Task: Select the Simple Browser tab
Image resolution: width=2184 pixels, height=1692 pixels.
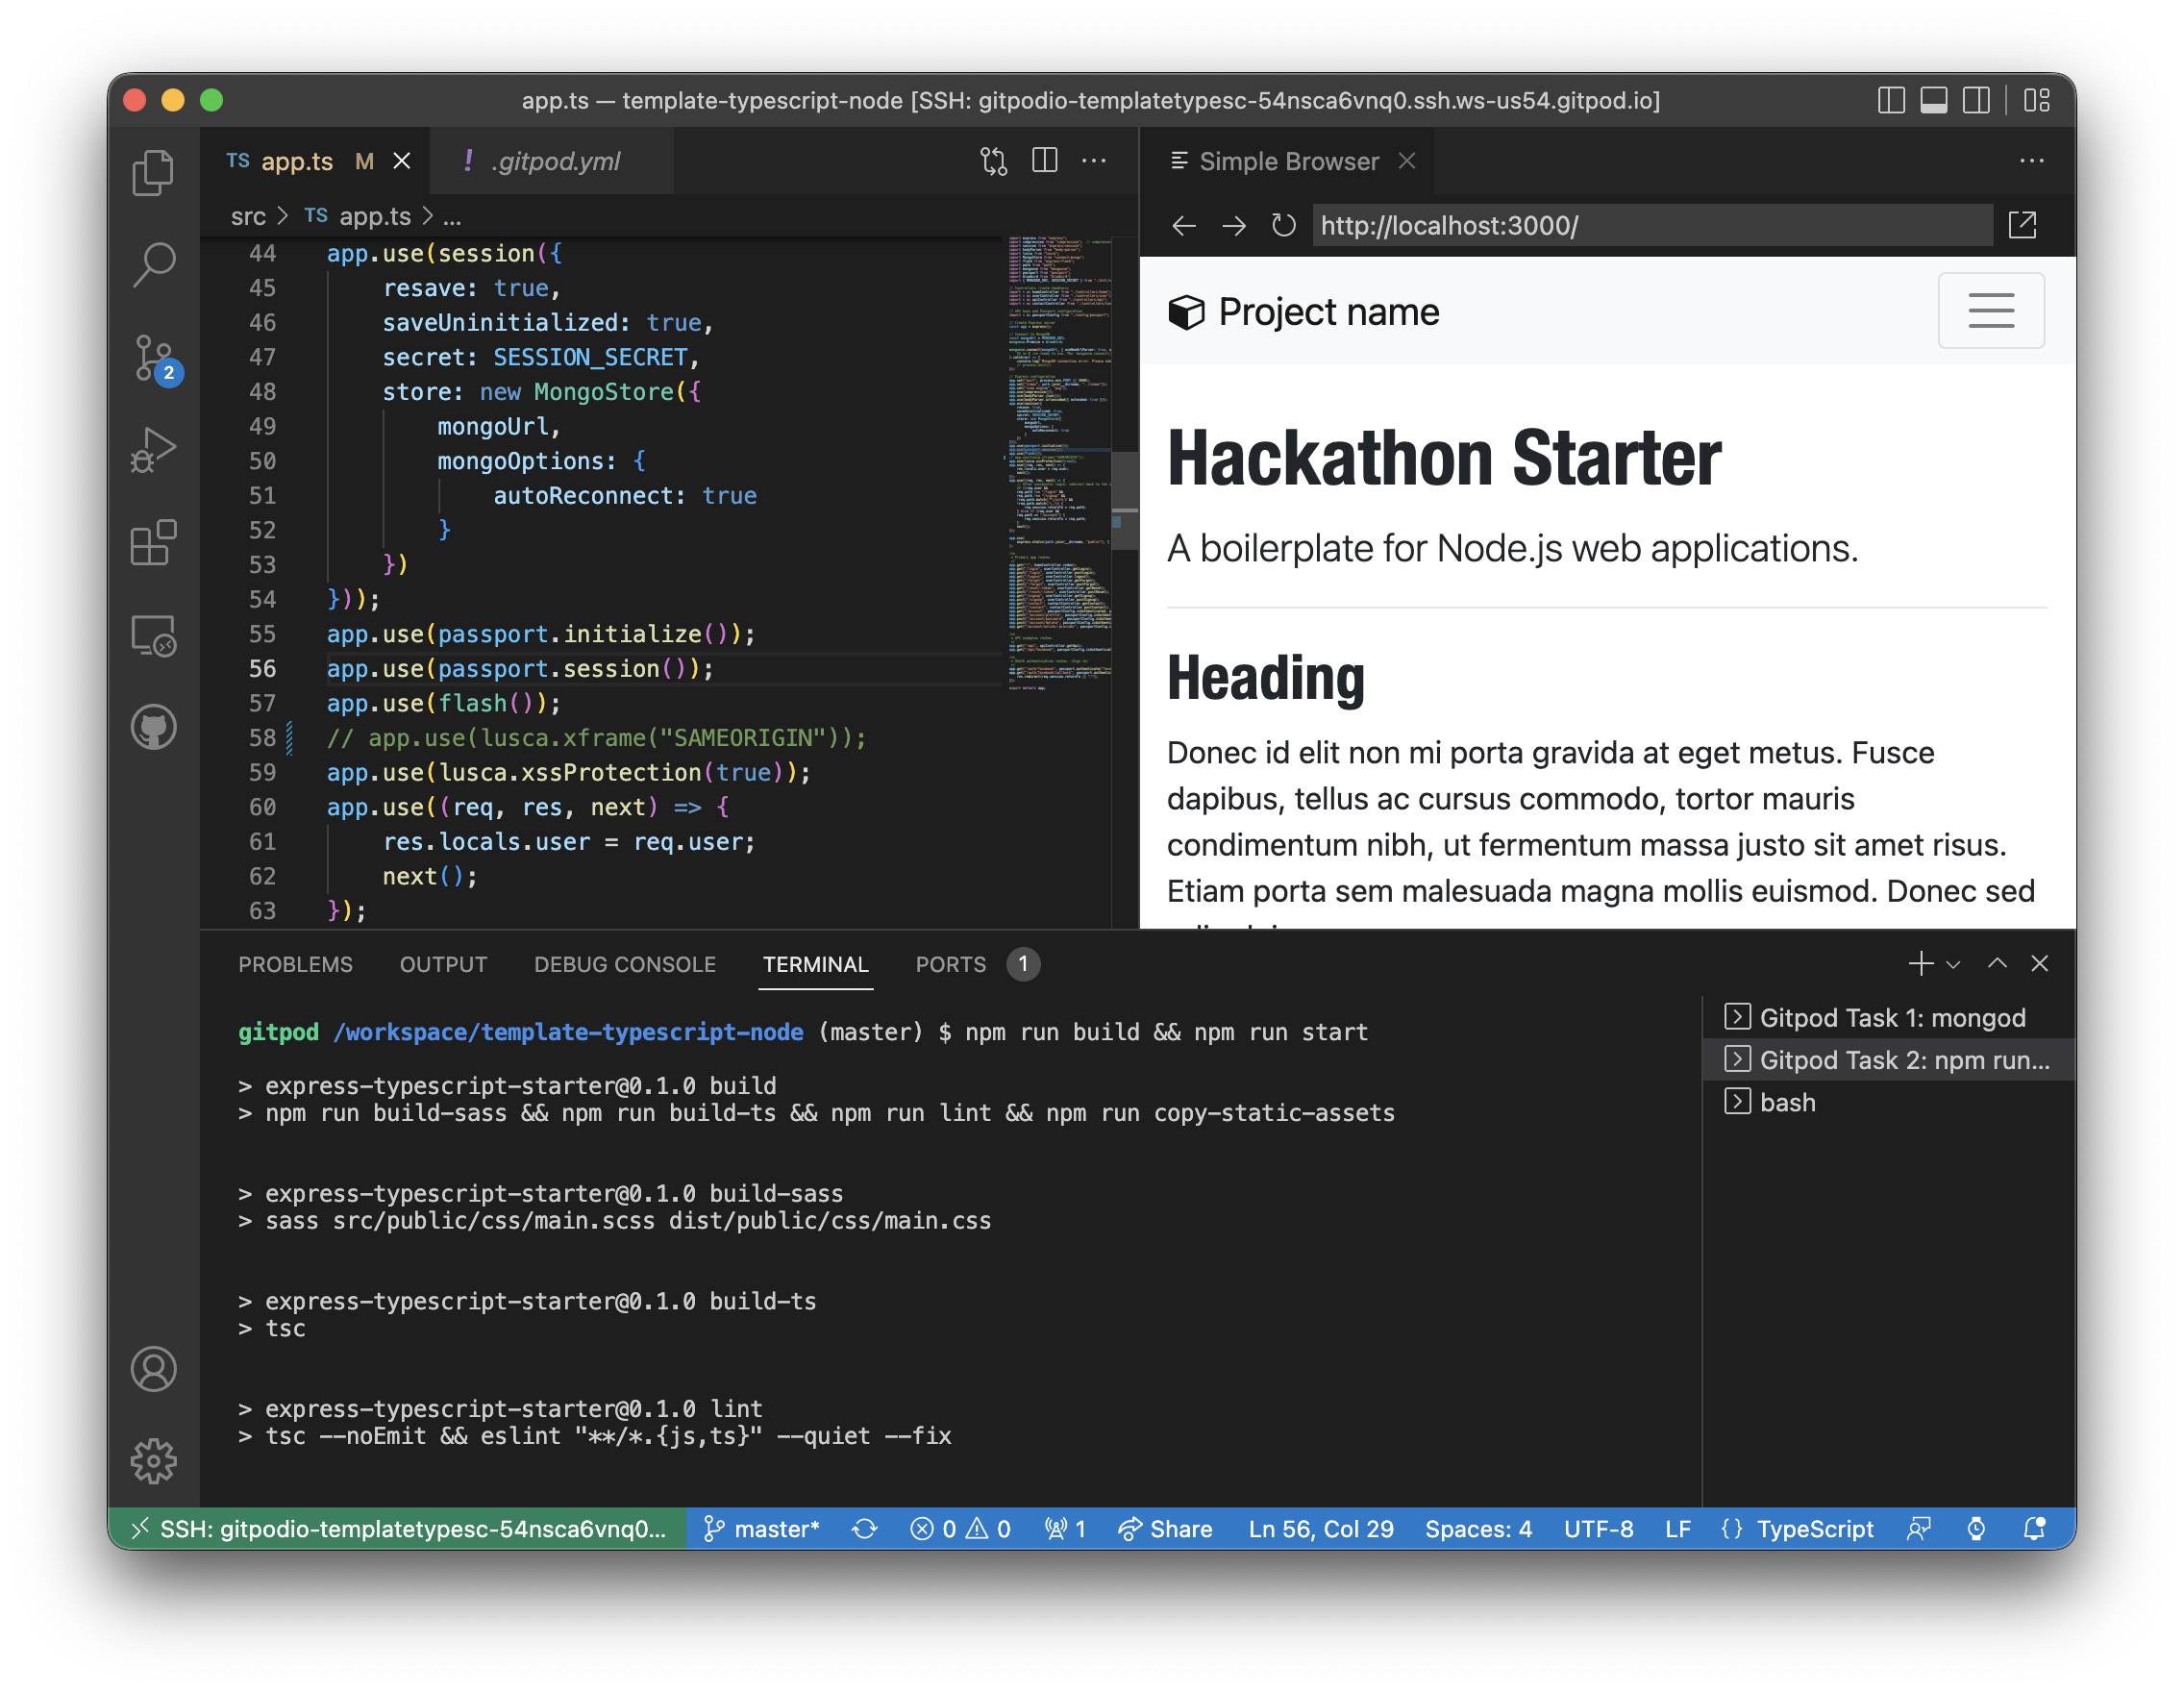Action: (x=1288, y=162)
